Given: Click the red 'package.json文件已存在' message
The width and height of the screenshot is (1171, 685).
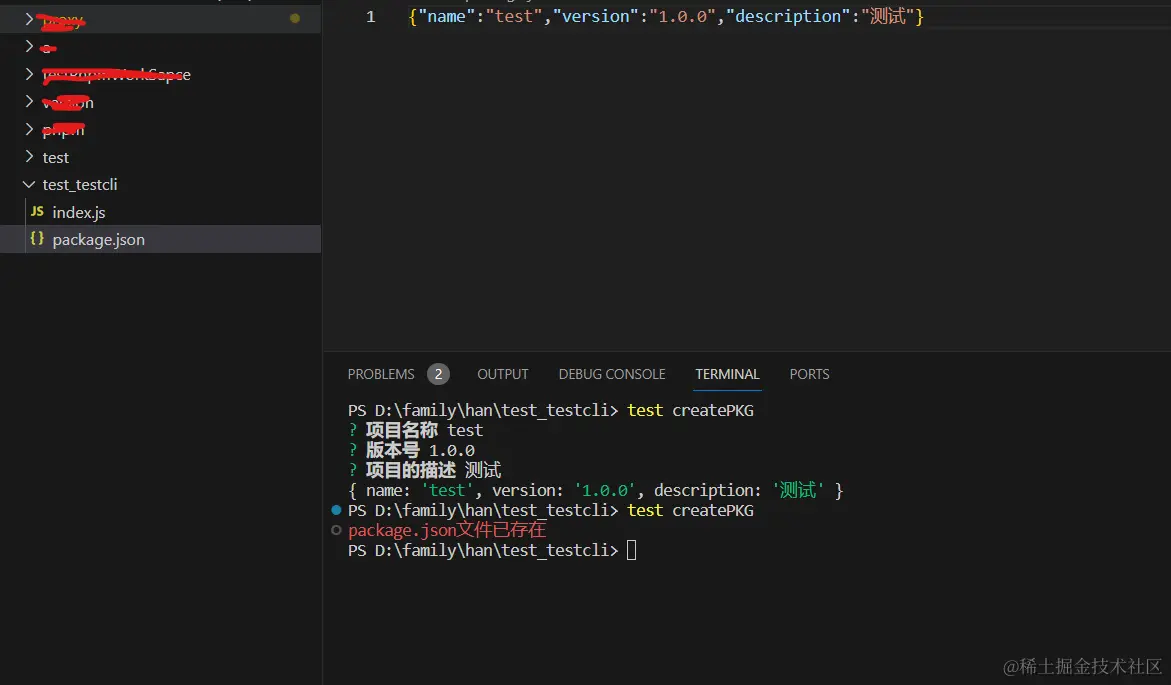Looking at the screenshot, I should 447,530.
